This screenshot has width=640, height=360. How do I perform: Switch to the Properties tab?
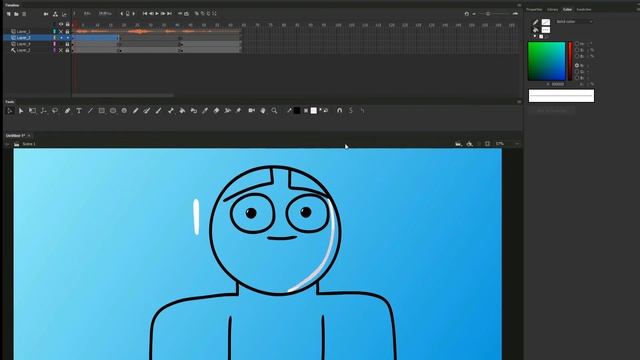tap(534, 9)
